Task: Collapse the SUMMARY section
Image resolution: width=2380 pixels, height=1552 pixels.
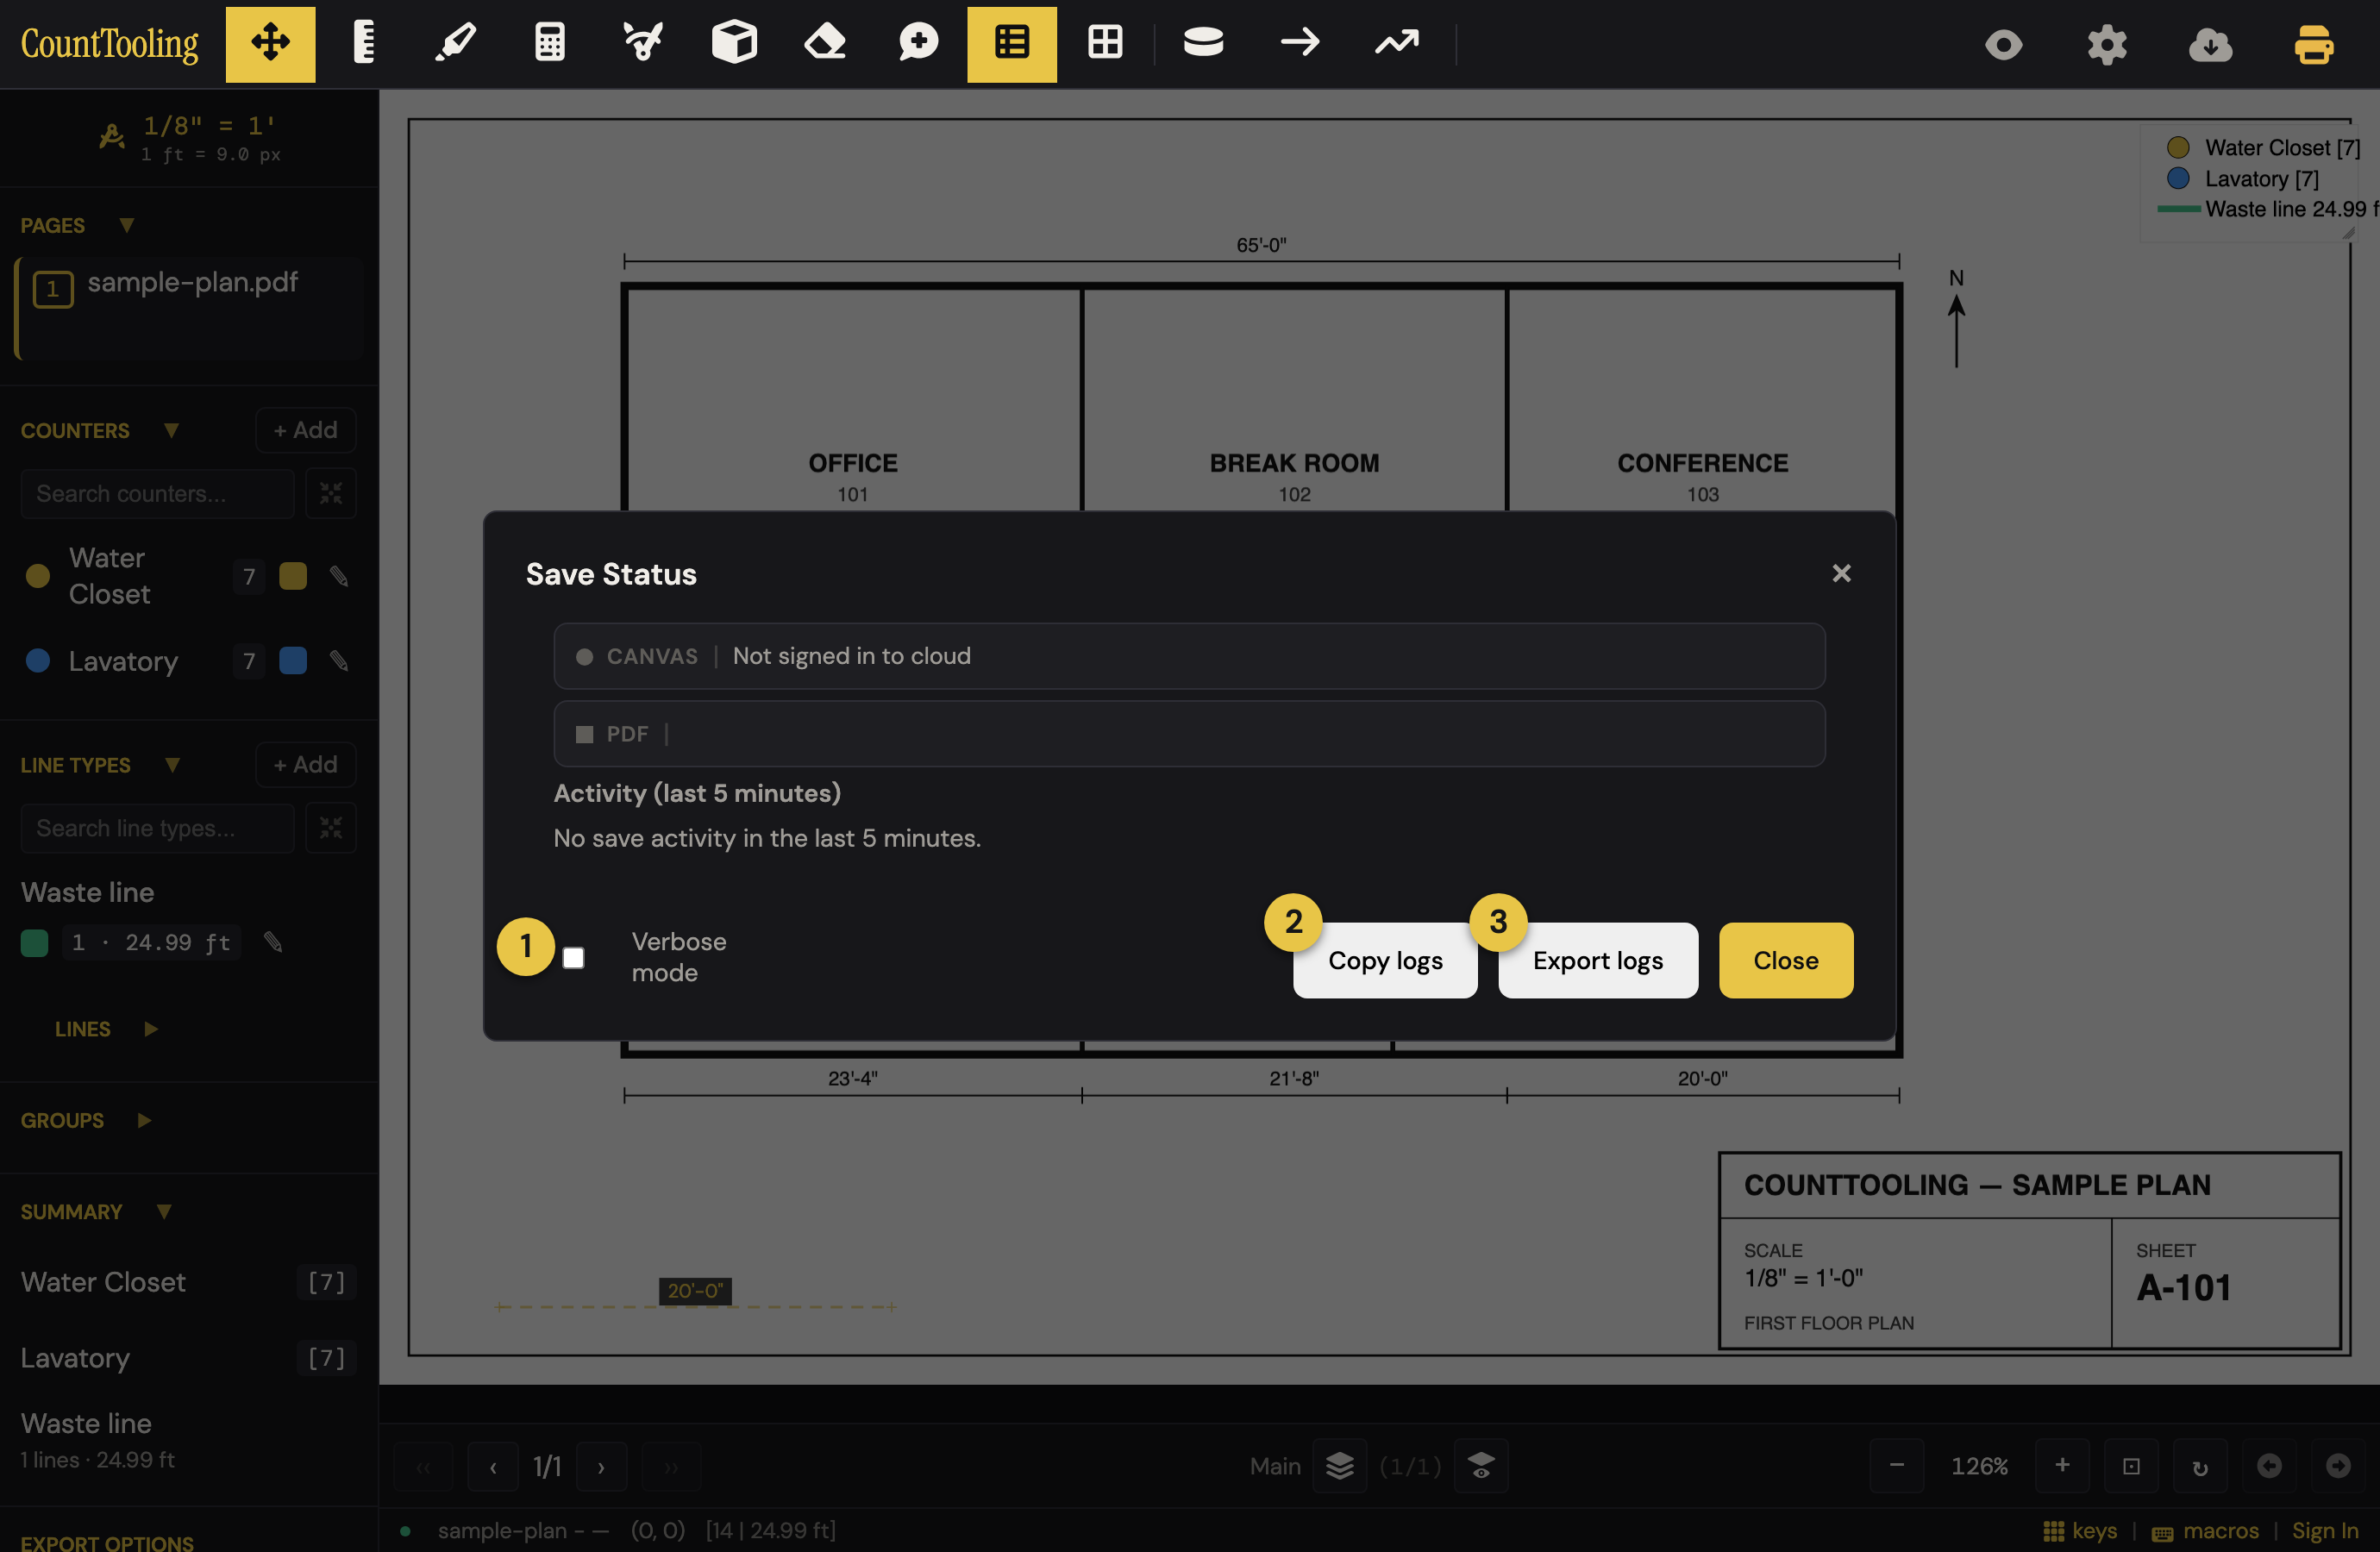Action: (x=164, y=1211)
